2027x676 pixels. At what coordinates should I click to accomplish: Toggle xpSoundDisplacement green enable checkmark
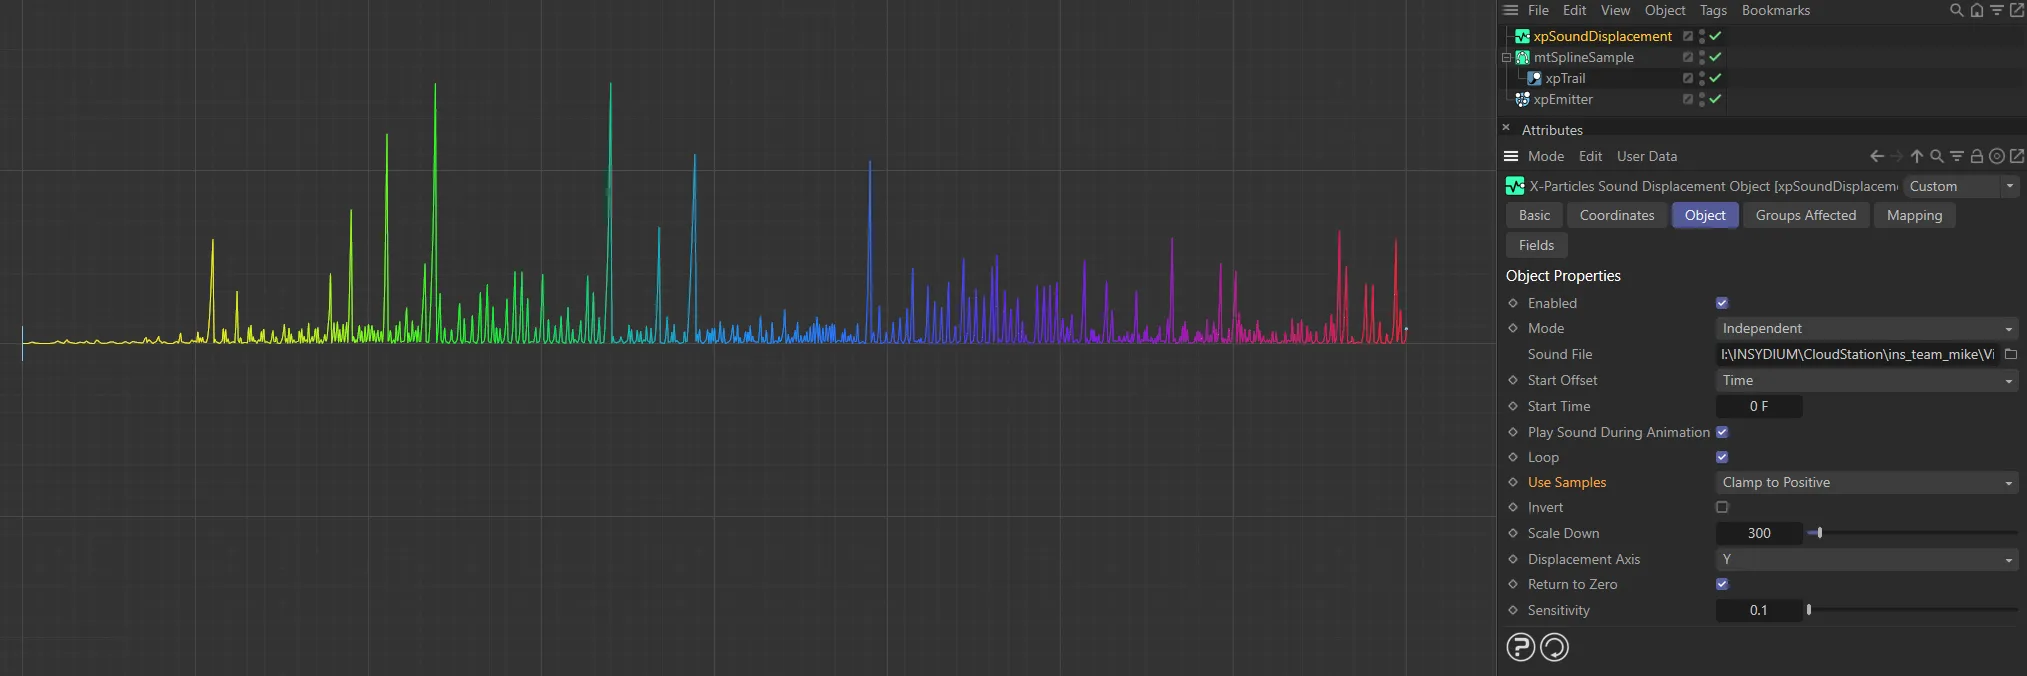click(x=1715, y=36)
